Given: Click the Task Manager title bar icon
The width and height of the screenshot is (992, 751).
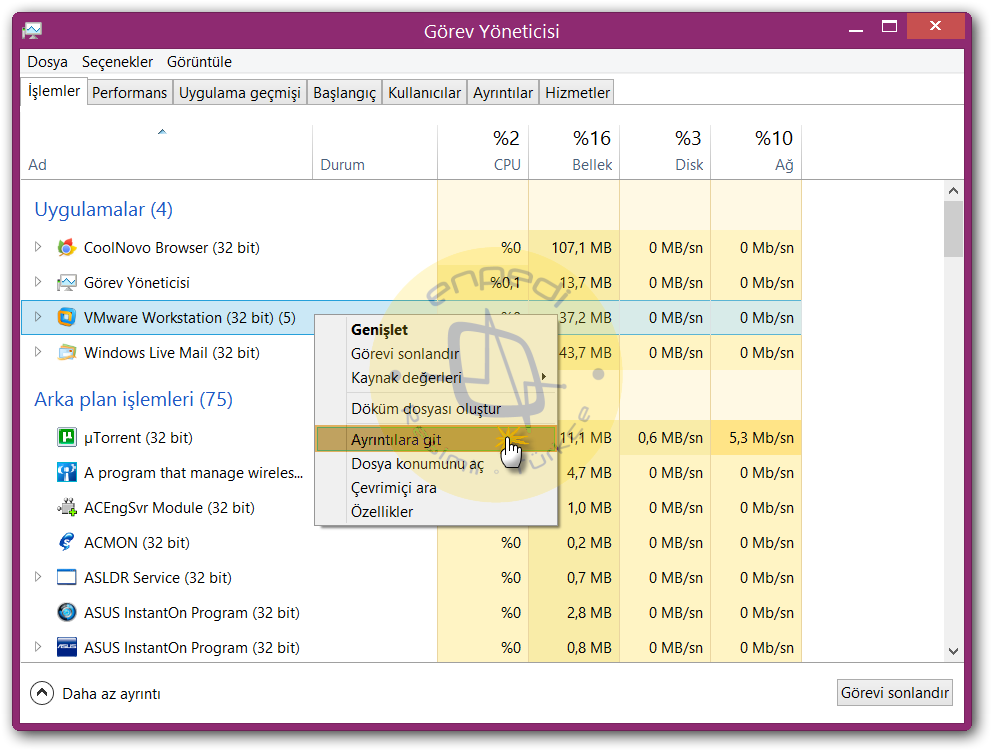Looking at the screenshot, I should [x=32, y=30].
